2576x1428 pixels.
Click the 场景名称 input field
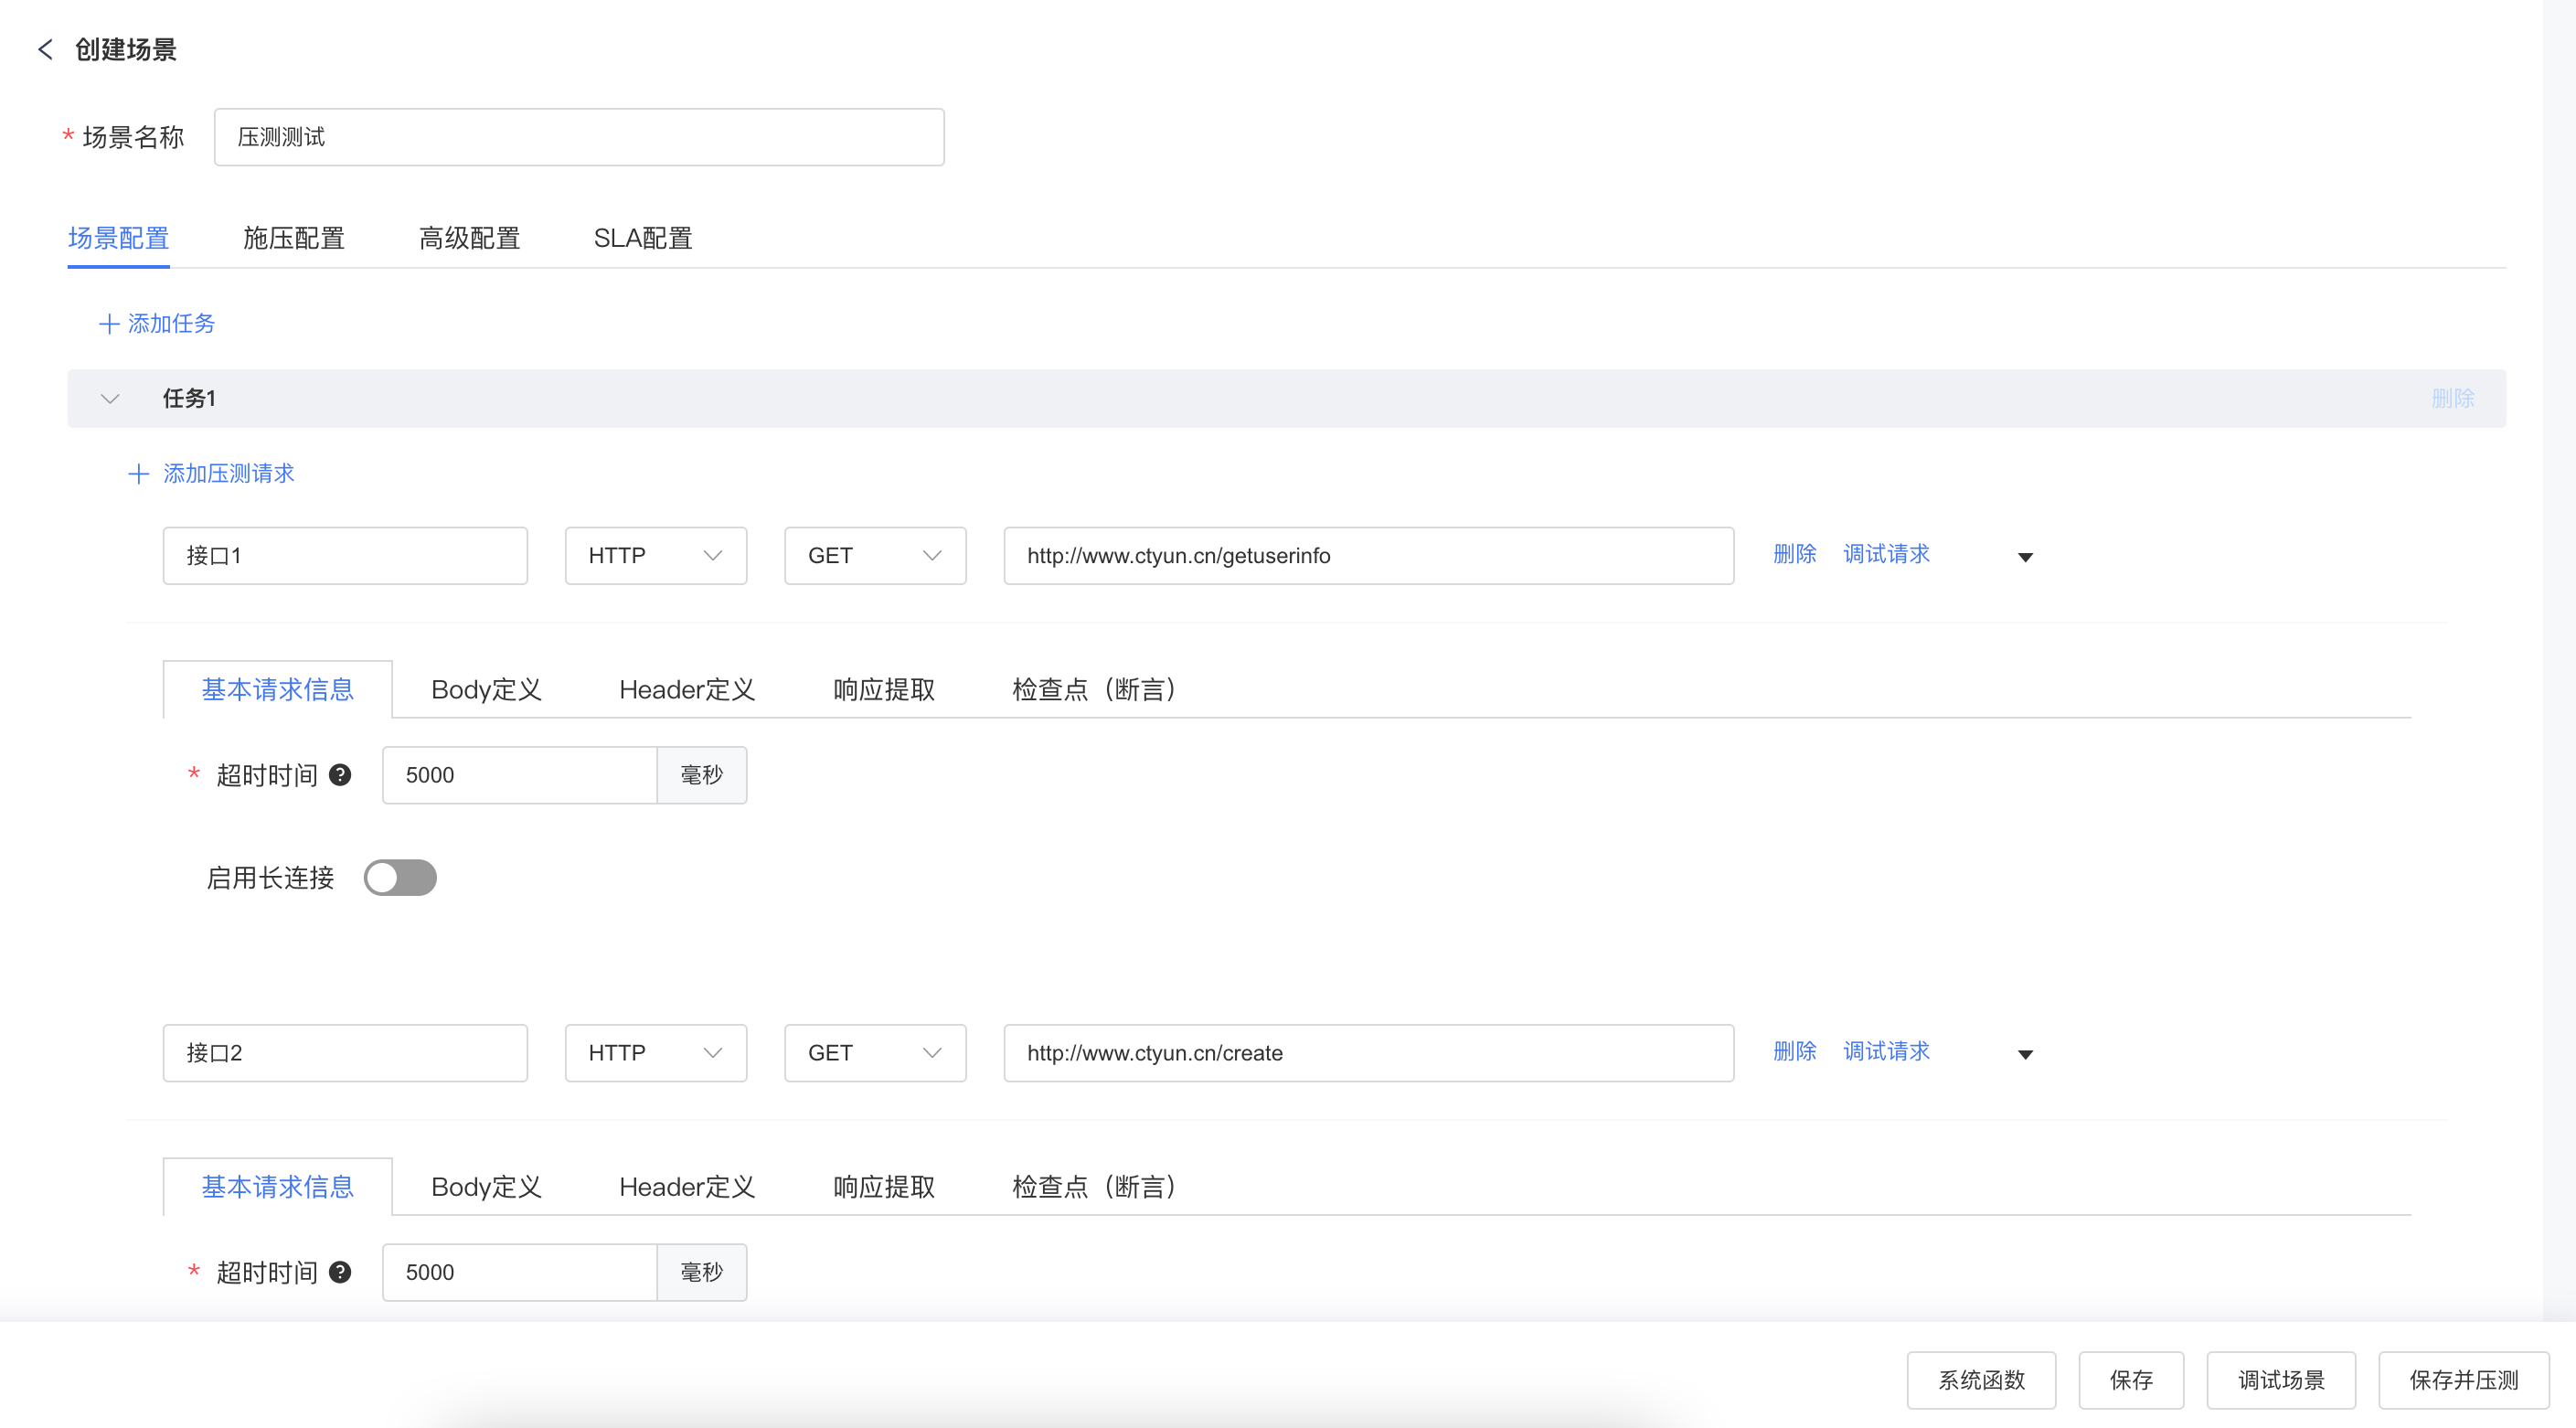[578, 137]
